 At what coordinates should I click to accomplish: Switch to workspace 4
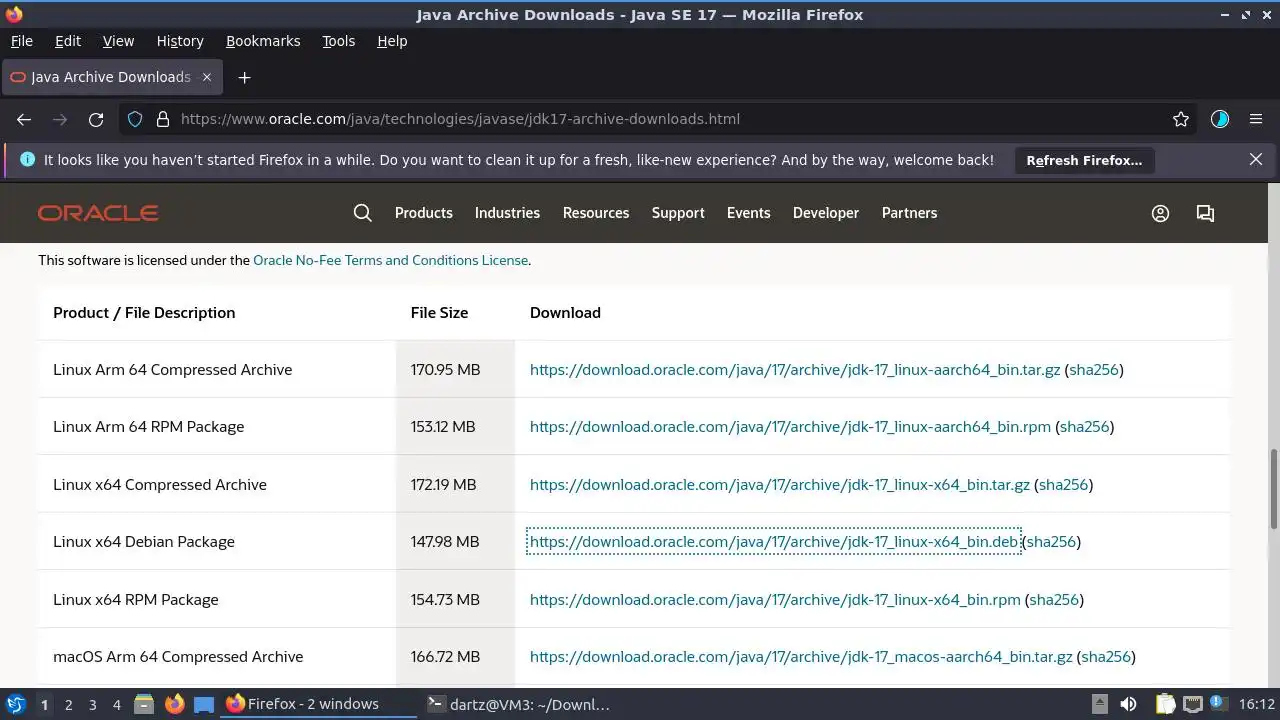tap(116, 705)
